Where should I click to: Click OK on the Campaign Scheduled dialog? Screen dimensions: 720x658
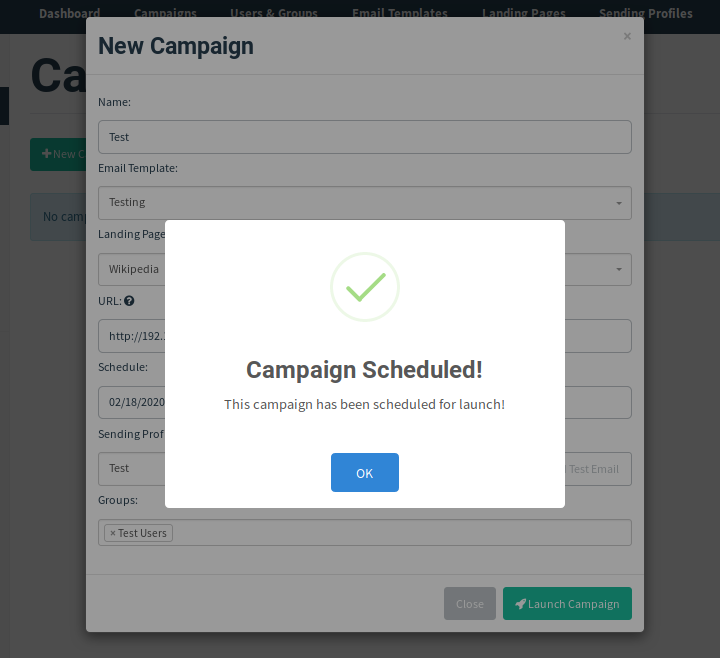point(364,473)
